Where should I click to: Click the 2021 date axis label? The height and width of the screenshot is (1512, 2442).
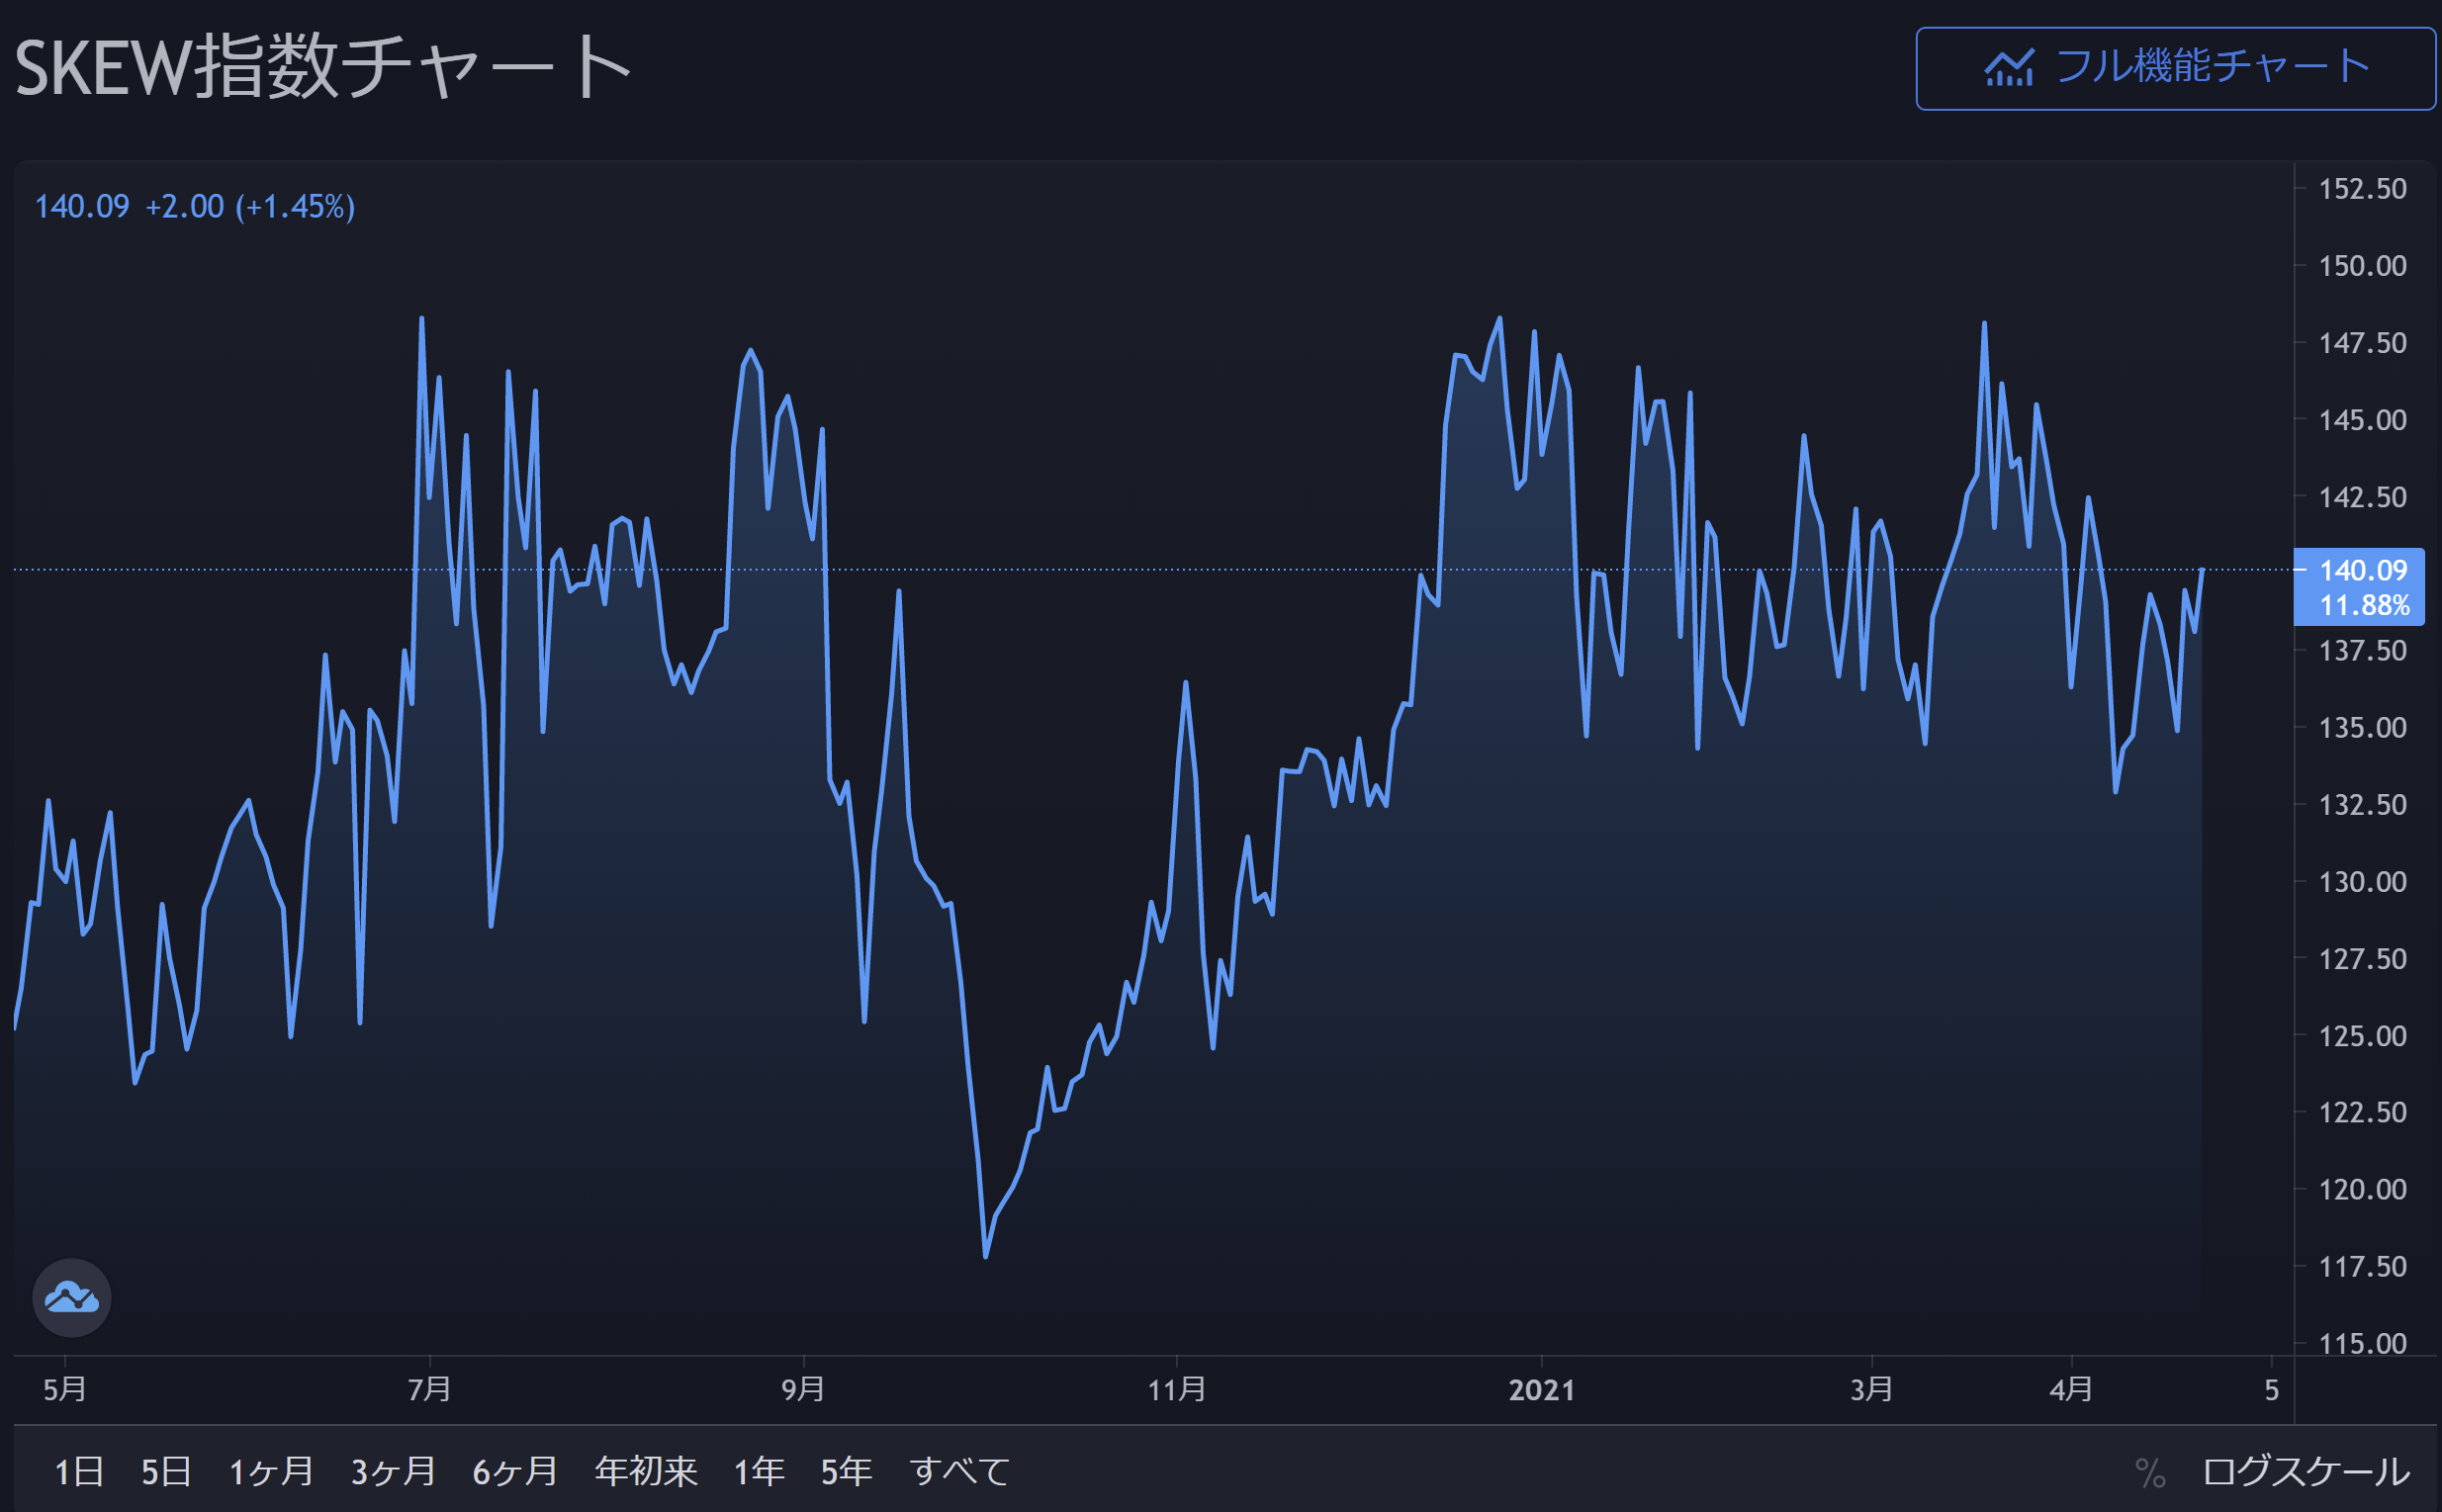[1541, 1390]
